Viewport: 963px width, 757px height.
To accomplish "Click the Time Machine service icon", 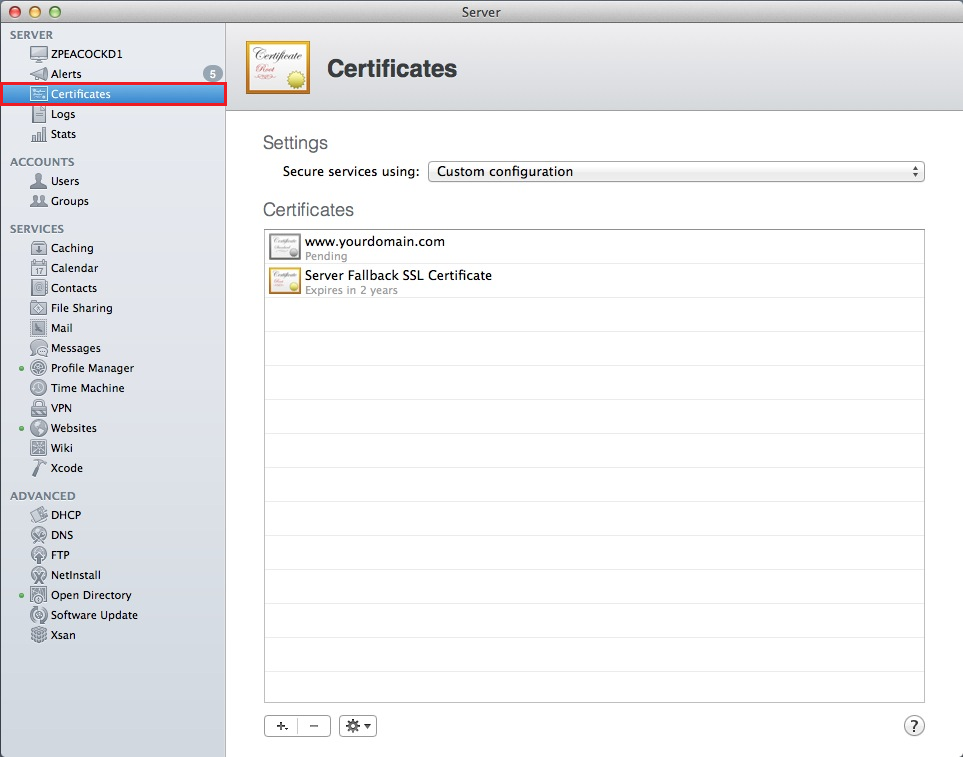I will tap(39, 388).
